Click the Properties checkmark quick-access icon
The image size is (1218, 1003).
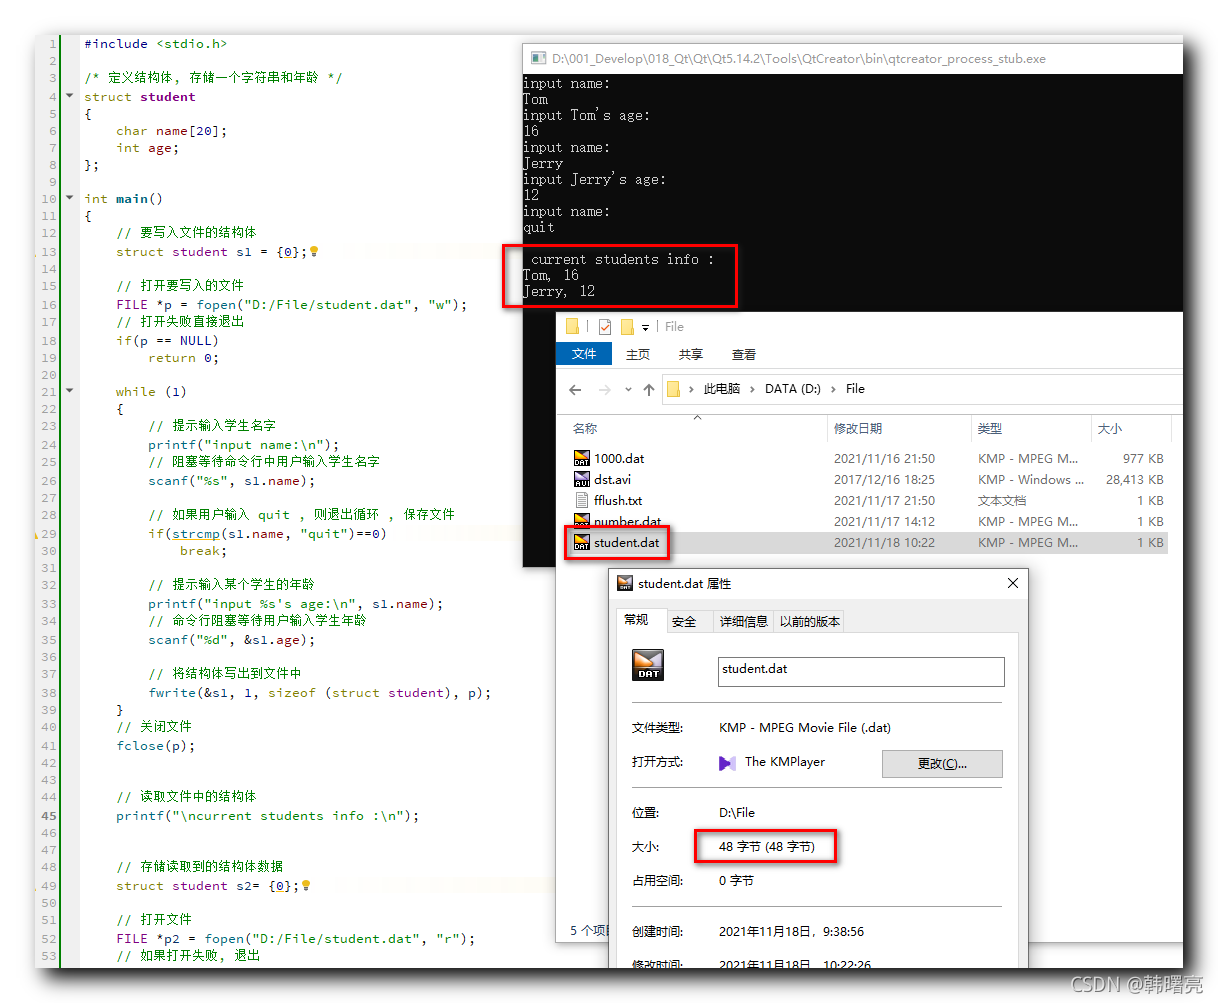coord(604,326)
